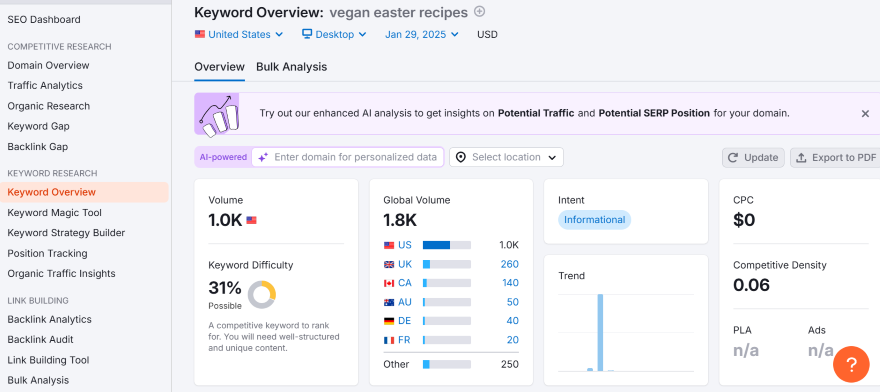Viewport: 880px width, 392px height.
Task: Click the Update button
Action: click(753, 158)
